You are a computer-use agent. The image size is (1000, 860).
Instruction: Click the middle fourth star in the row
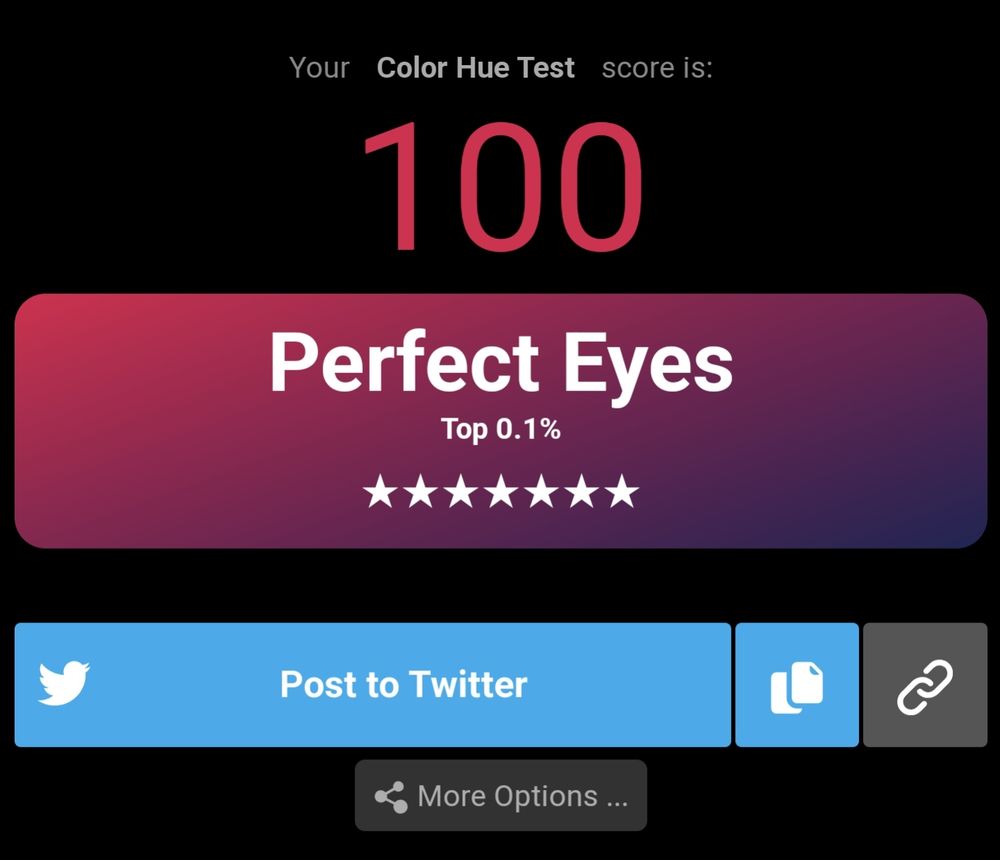(500, 492)
